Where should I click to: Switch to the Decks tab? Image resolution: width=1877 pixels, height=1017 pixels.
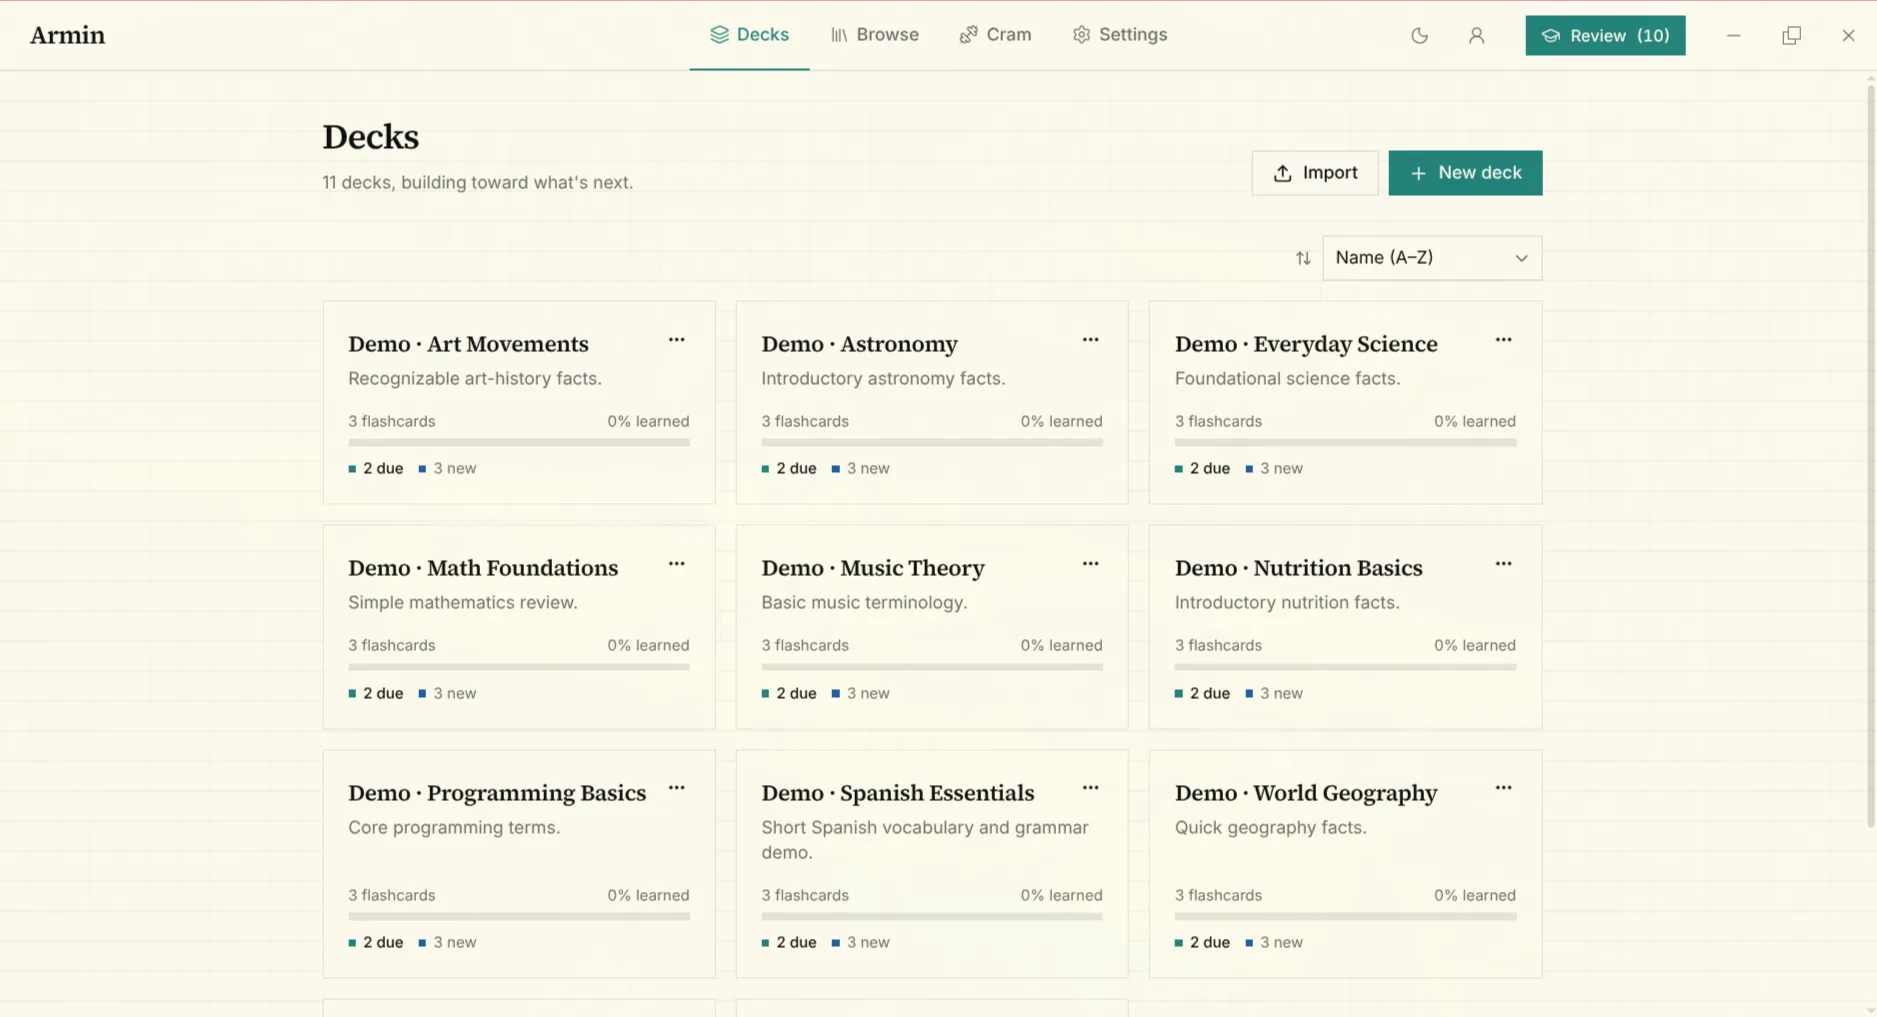[749, 35]
